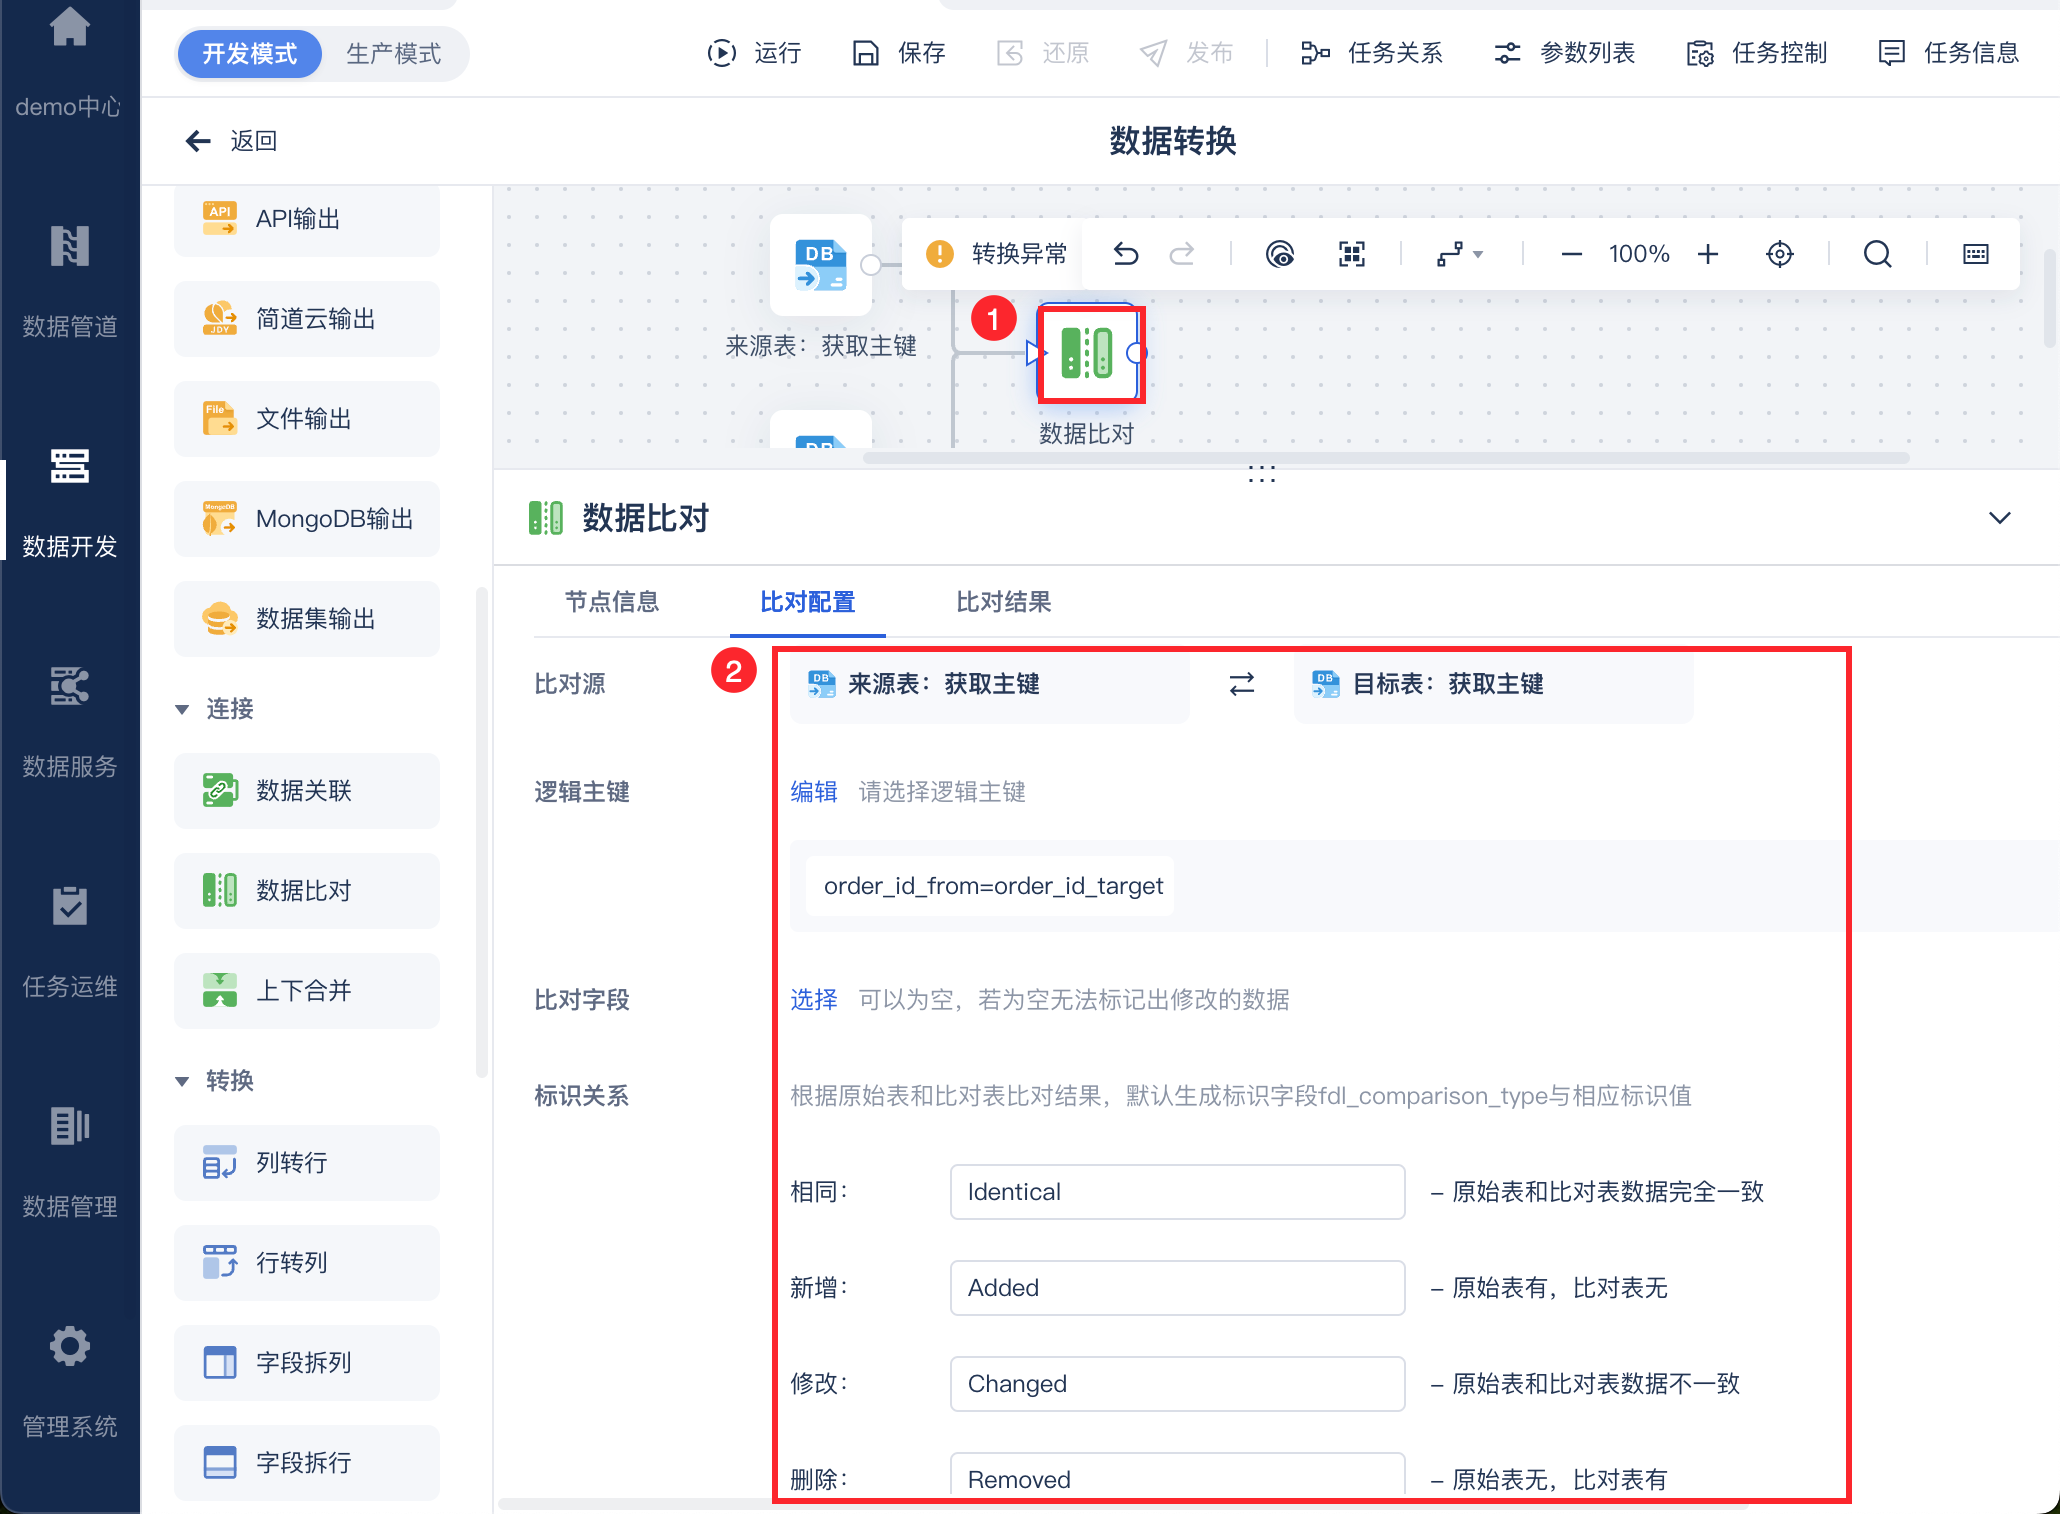Collapse the 数据比对 panel with chevron
This screenshot has width=2060, height=1514.
tap(1999, 518)
